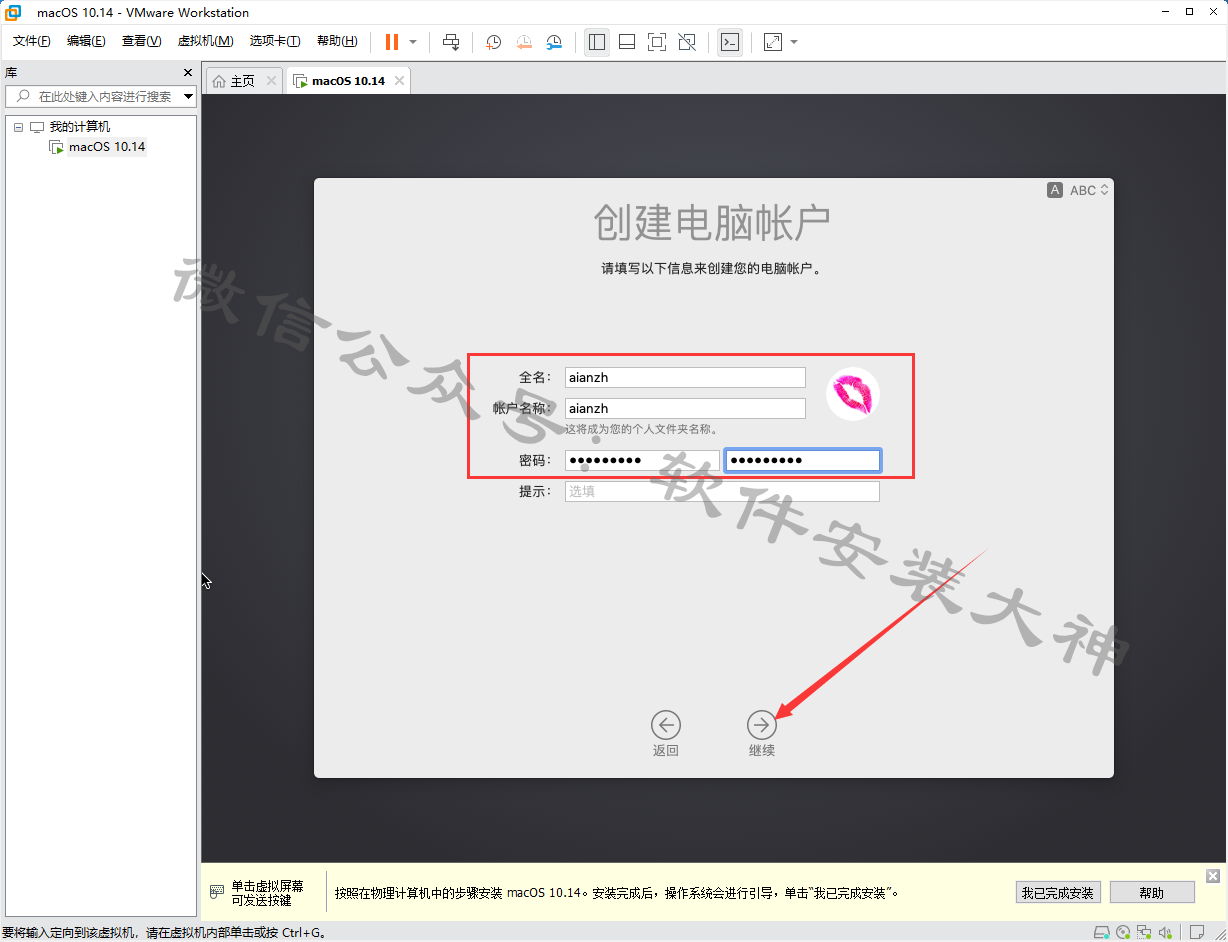Image resolution: width=1228 pixels, height=942 pixels.
Task: Open the 帮助(H) menu
Action: (x=337, y=41)
